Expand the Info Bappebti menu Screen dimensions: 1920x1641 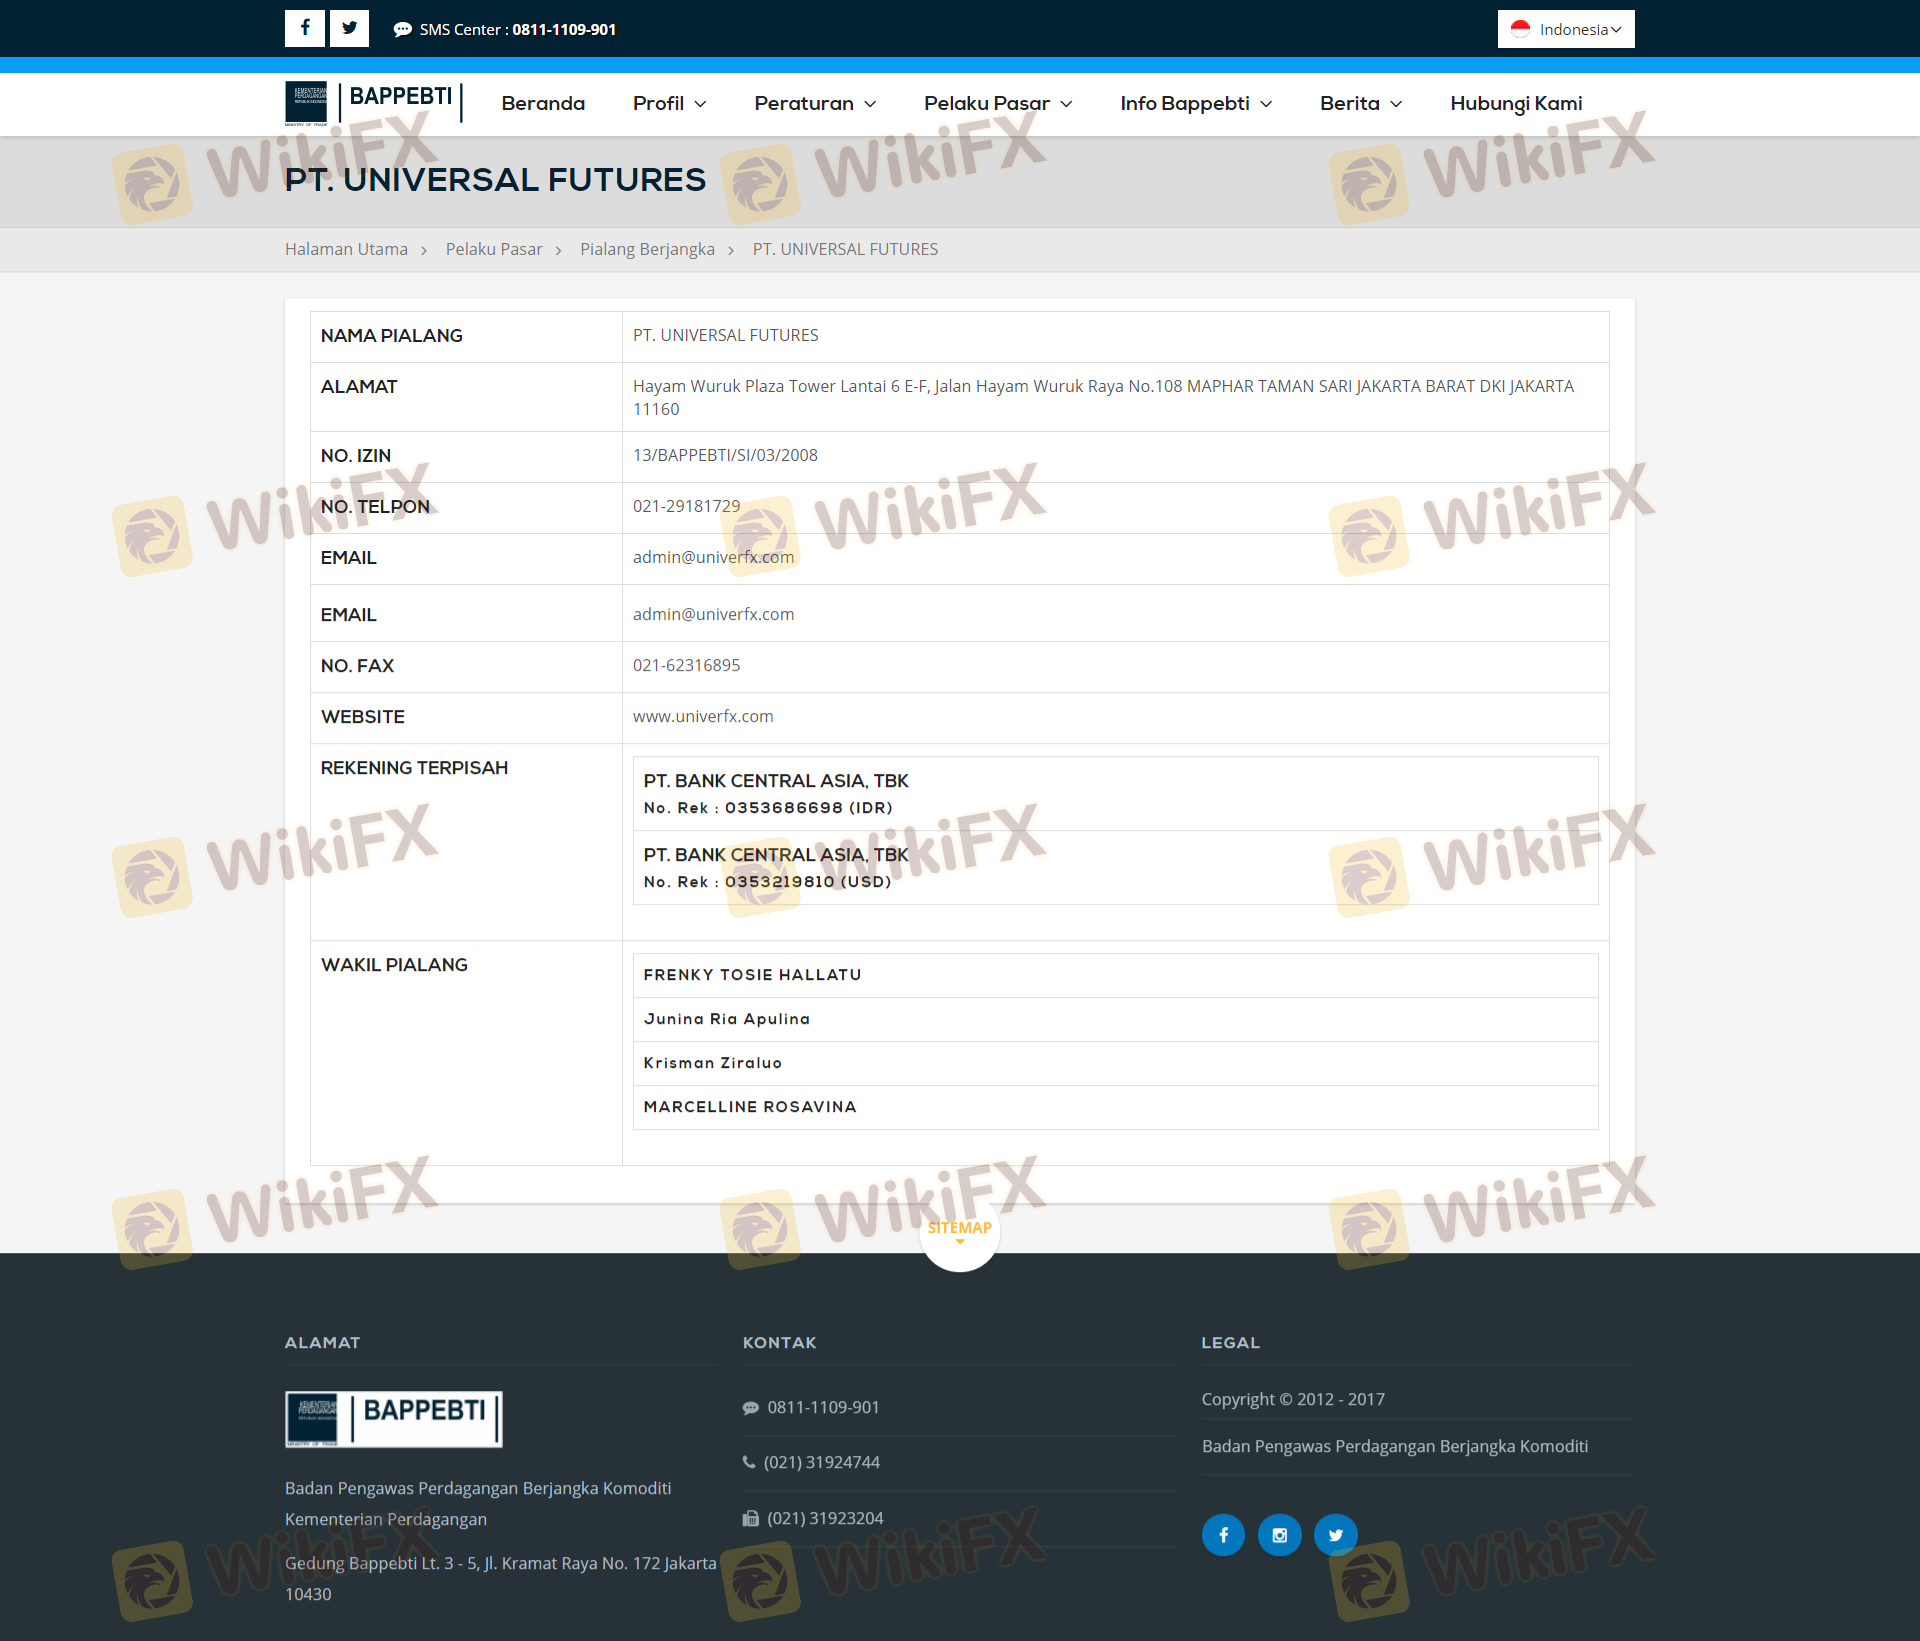click(1195, 103)
